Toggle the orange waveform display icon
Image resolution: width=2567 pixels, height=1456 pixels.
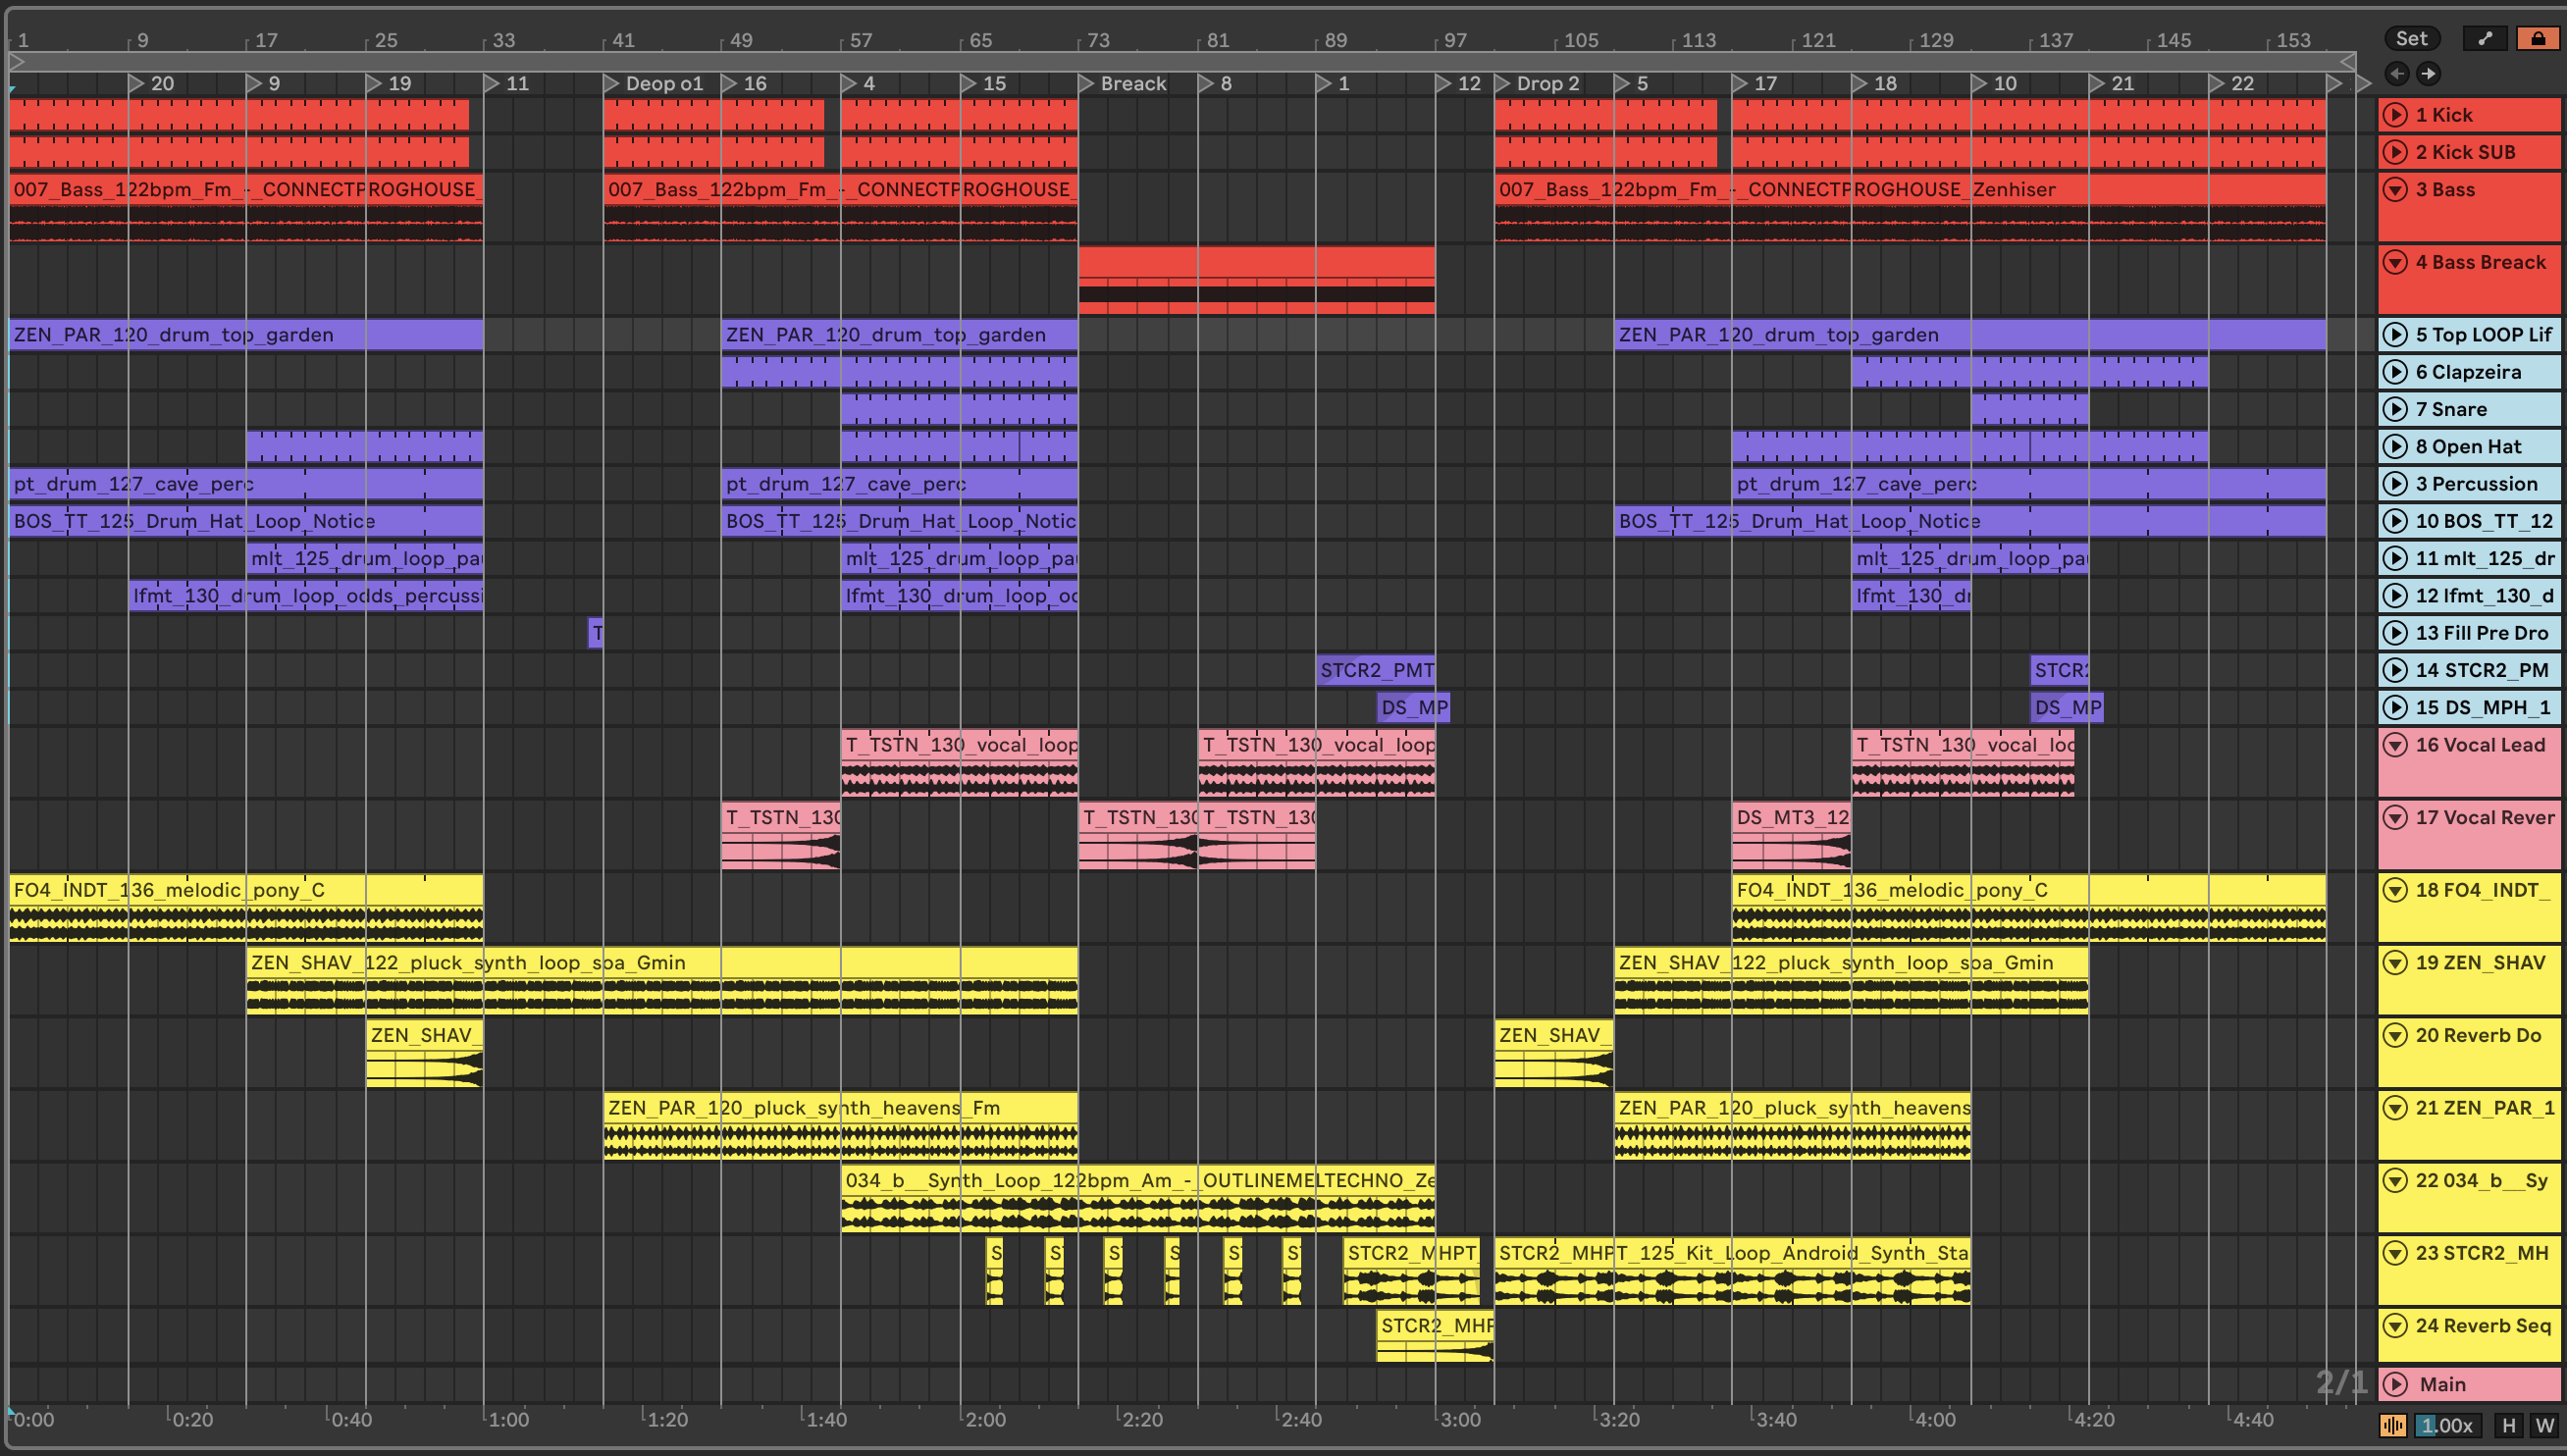[2393, 1425]
